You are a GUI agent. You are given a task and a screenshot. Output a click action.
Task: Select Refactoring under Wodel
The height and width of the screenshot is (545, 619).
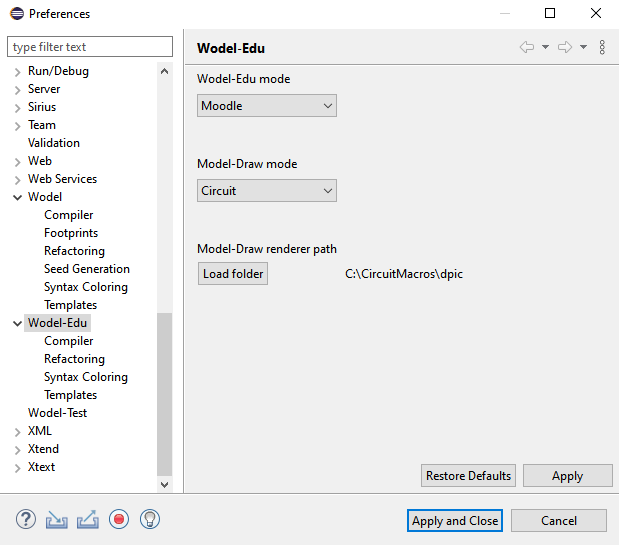pos(75,251)
